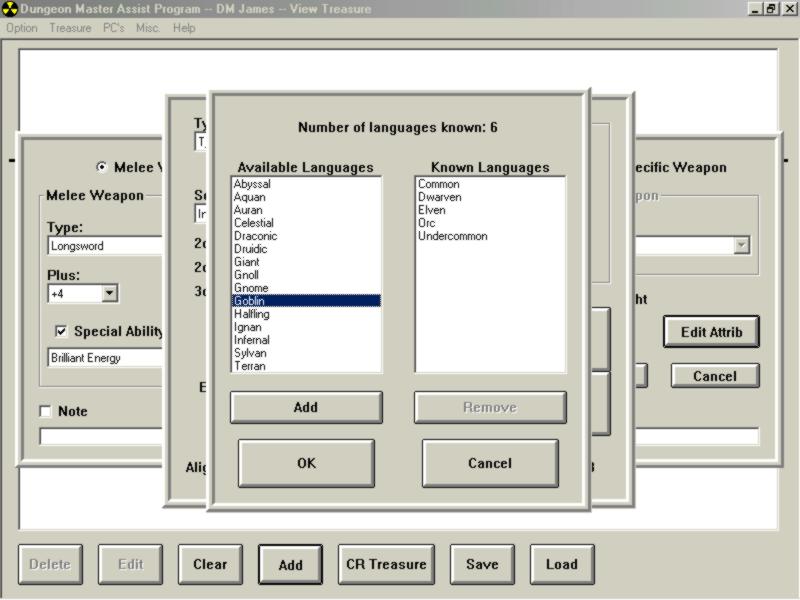Click the Edit Attrib button

tap(711, 332)
